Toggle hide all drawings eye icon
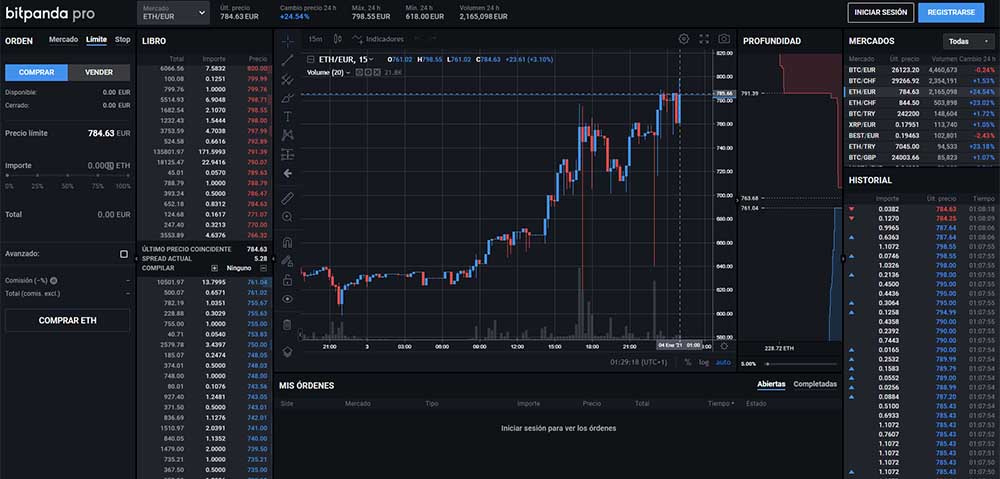1000x479 pixels. point(288,298)
